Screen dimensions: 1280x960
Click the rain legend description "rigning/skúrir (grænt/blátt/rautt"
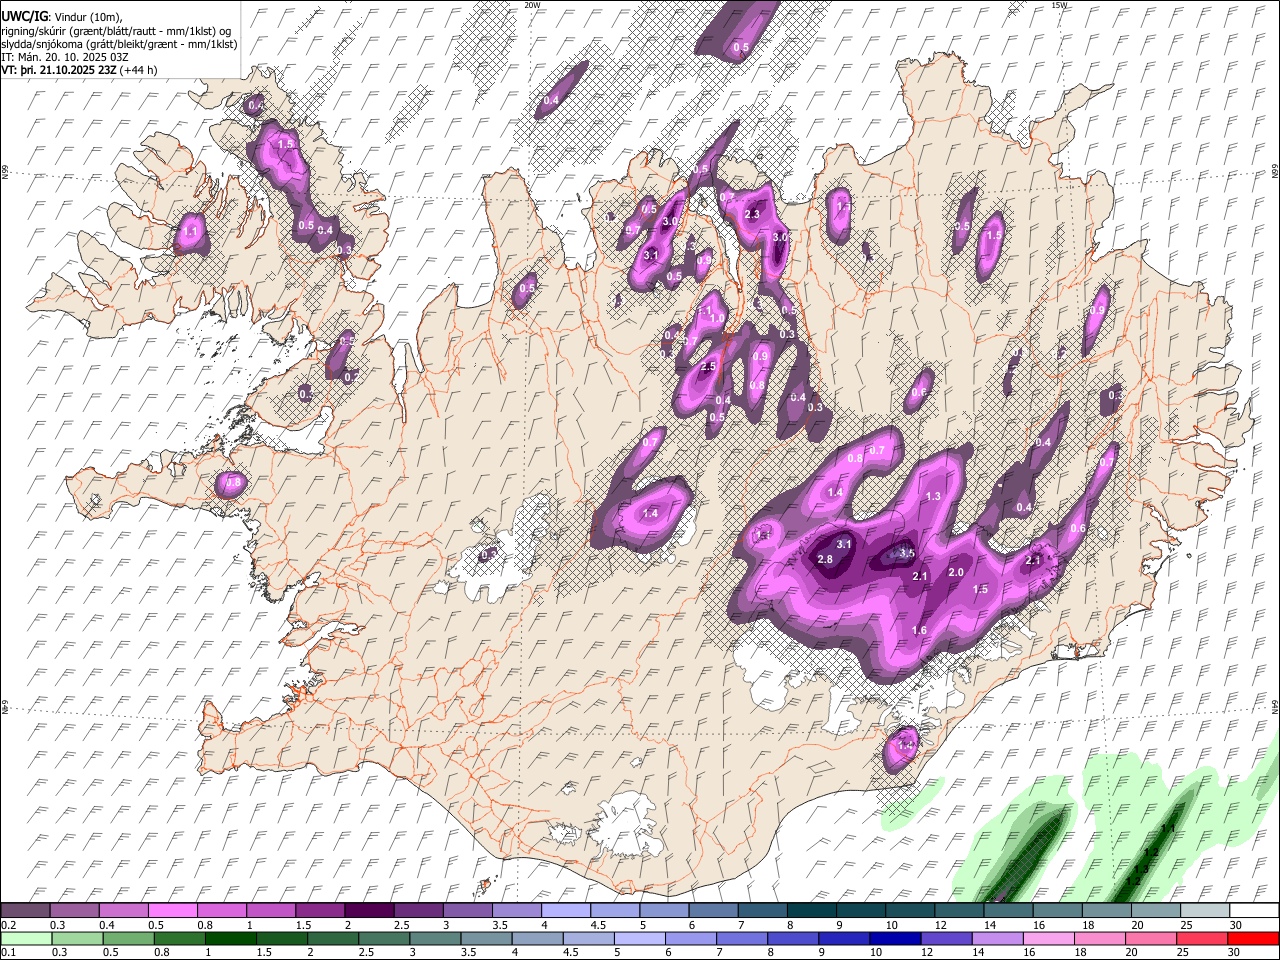(x=78, y=30)
